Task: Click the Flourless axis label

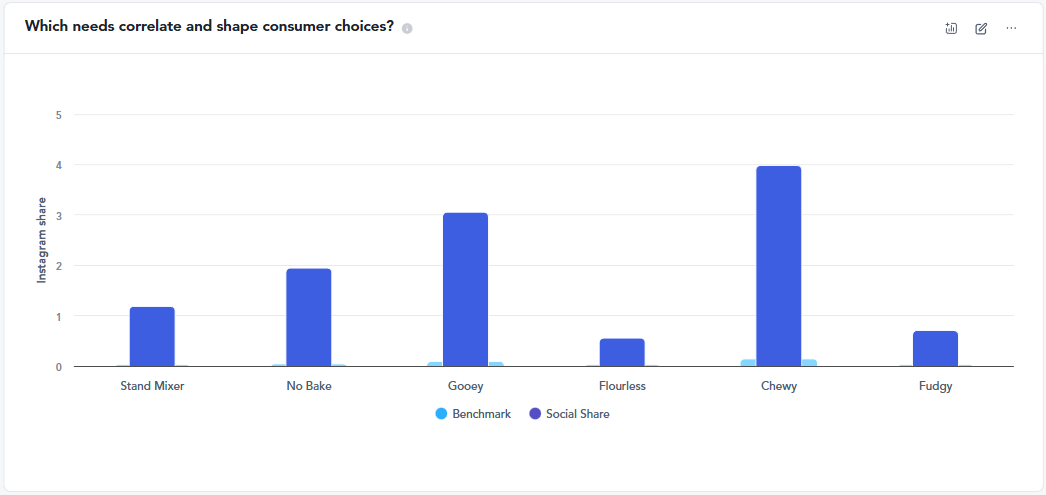Action: click(x=622, y=386)
